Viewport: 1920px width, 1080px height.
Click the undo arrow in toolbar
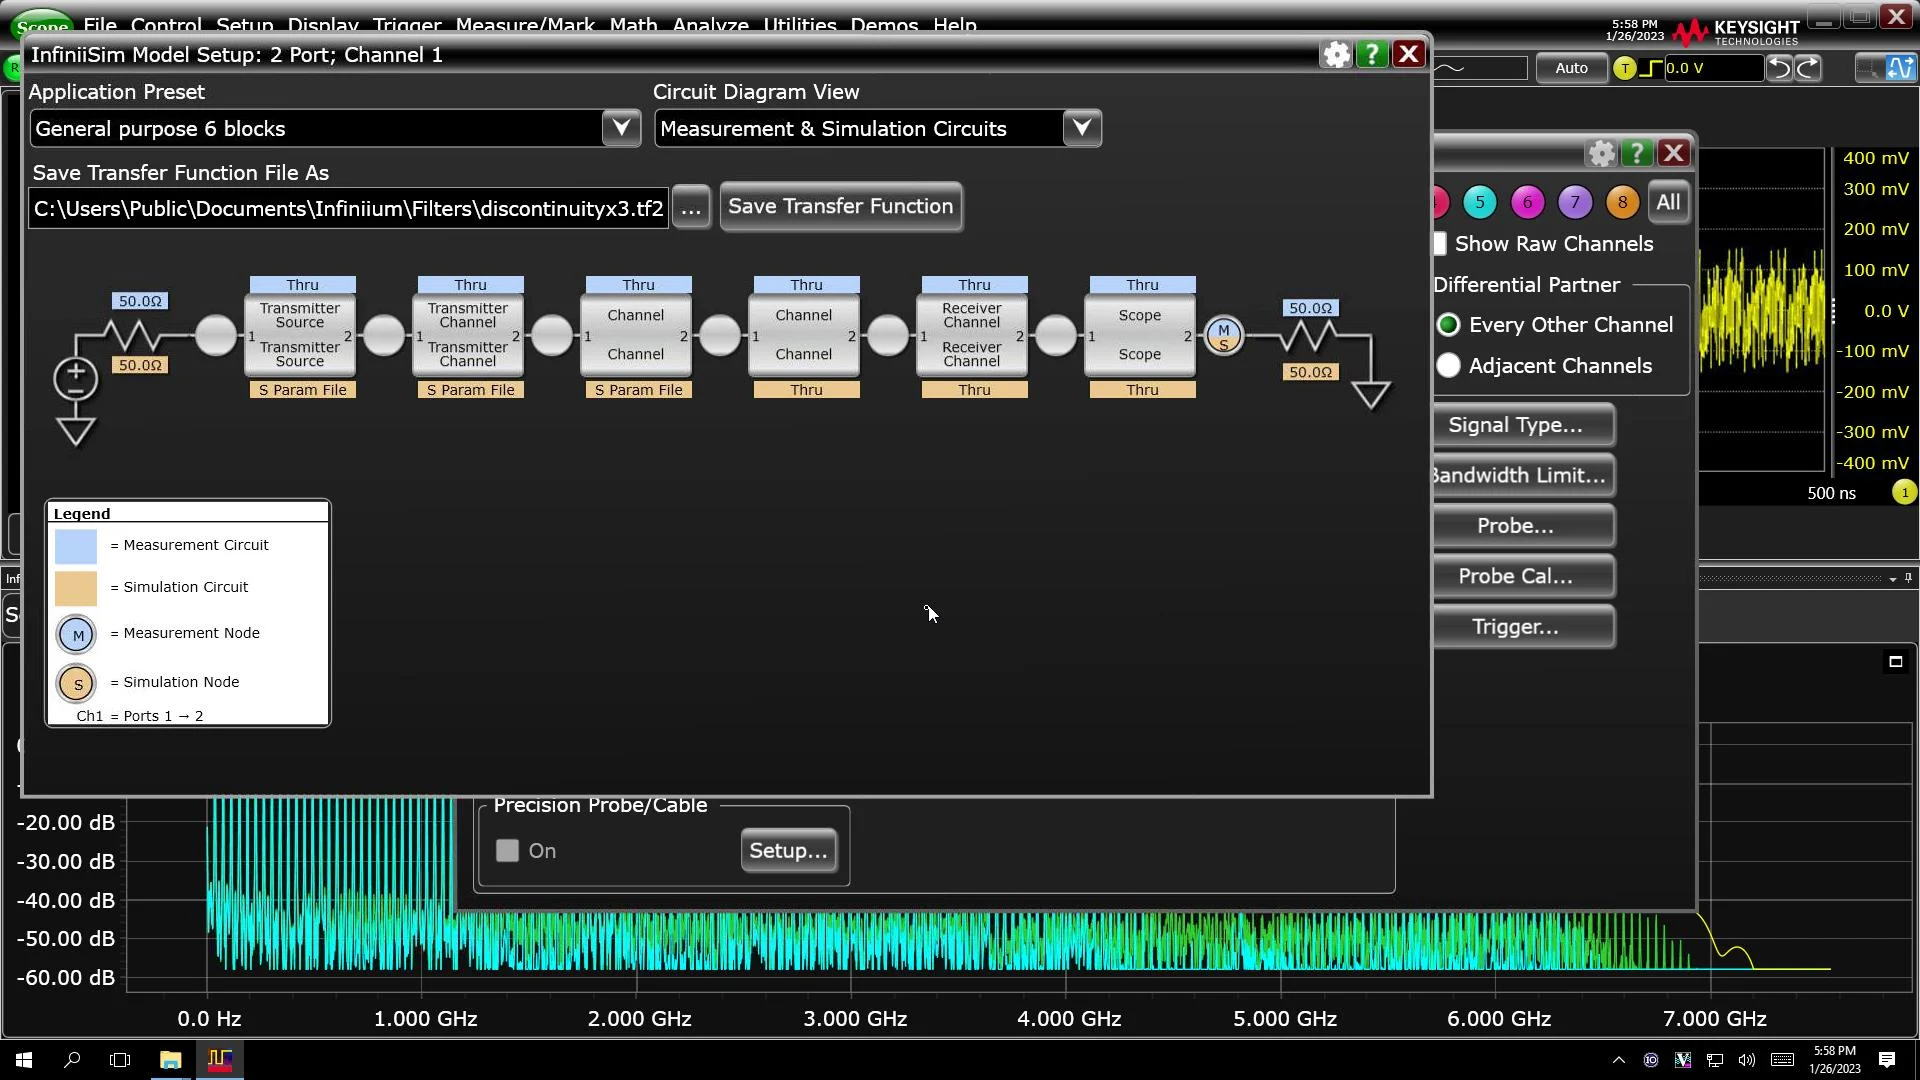click(x=1780, y=68)
